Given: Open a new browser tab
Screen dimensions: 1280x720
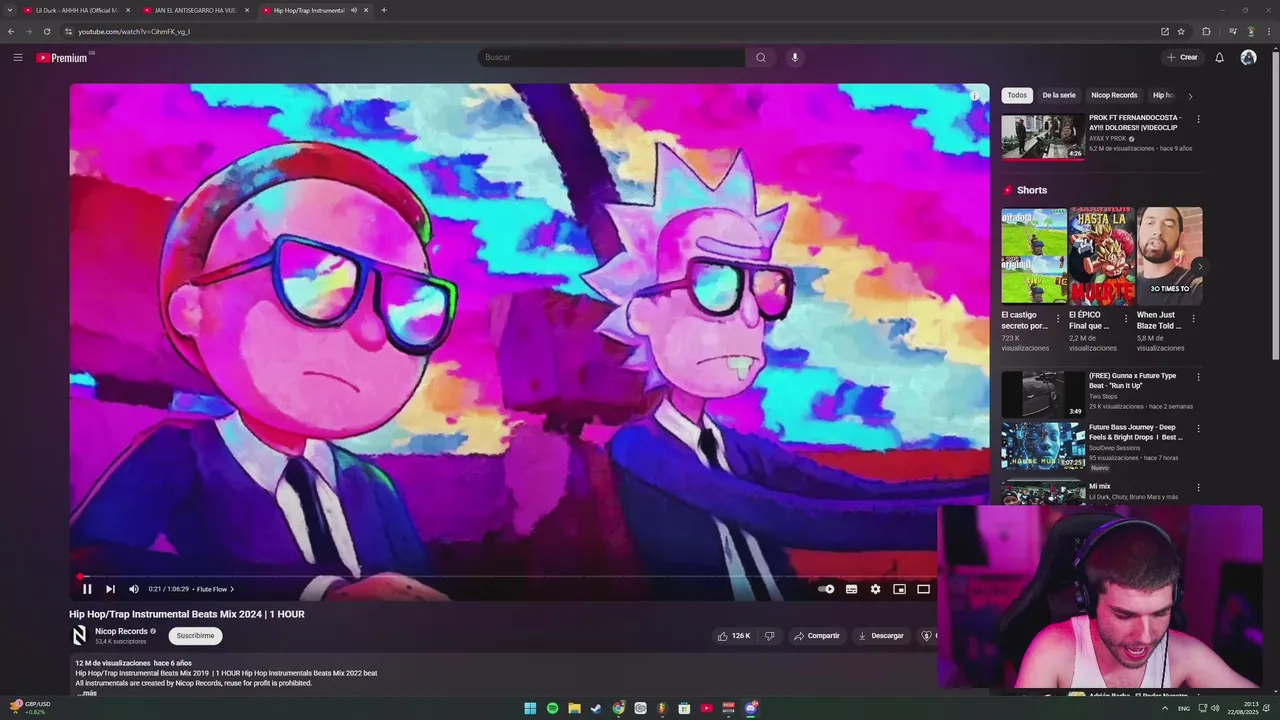Looking at the screenshot, I should [x=384, y=10].
